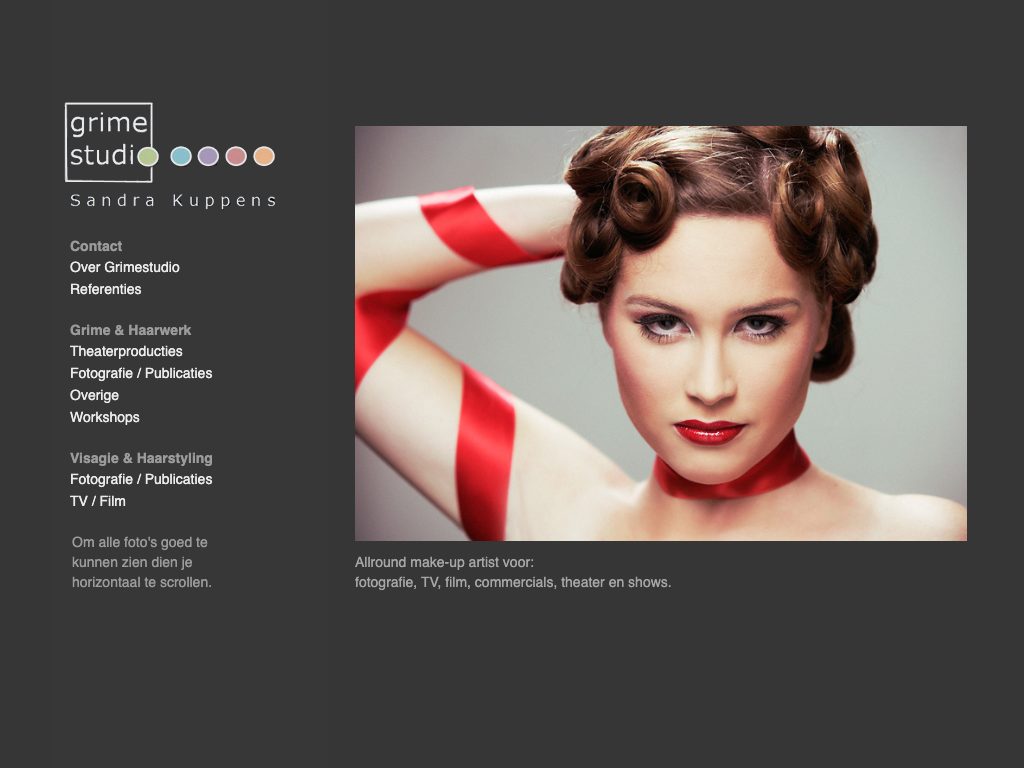Open the Contact page
The width and height of the screenshot is (1024, 768).
(x=96, y=246)
